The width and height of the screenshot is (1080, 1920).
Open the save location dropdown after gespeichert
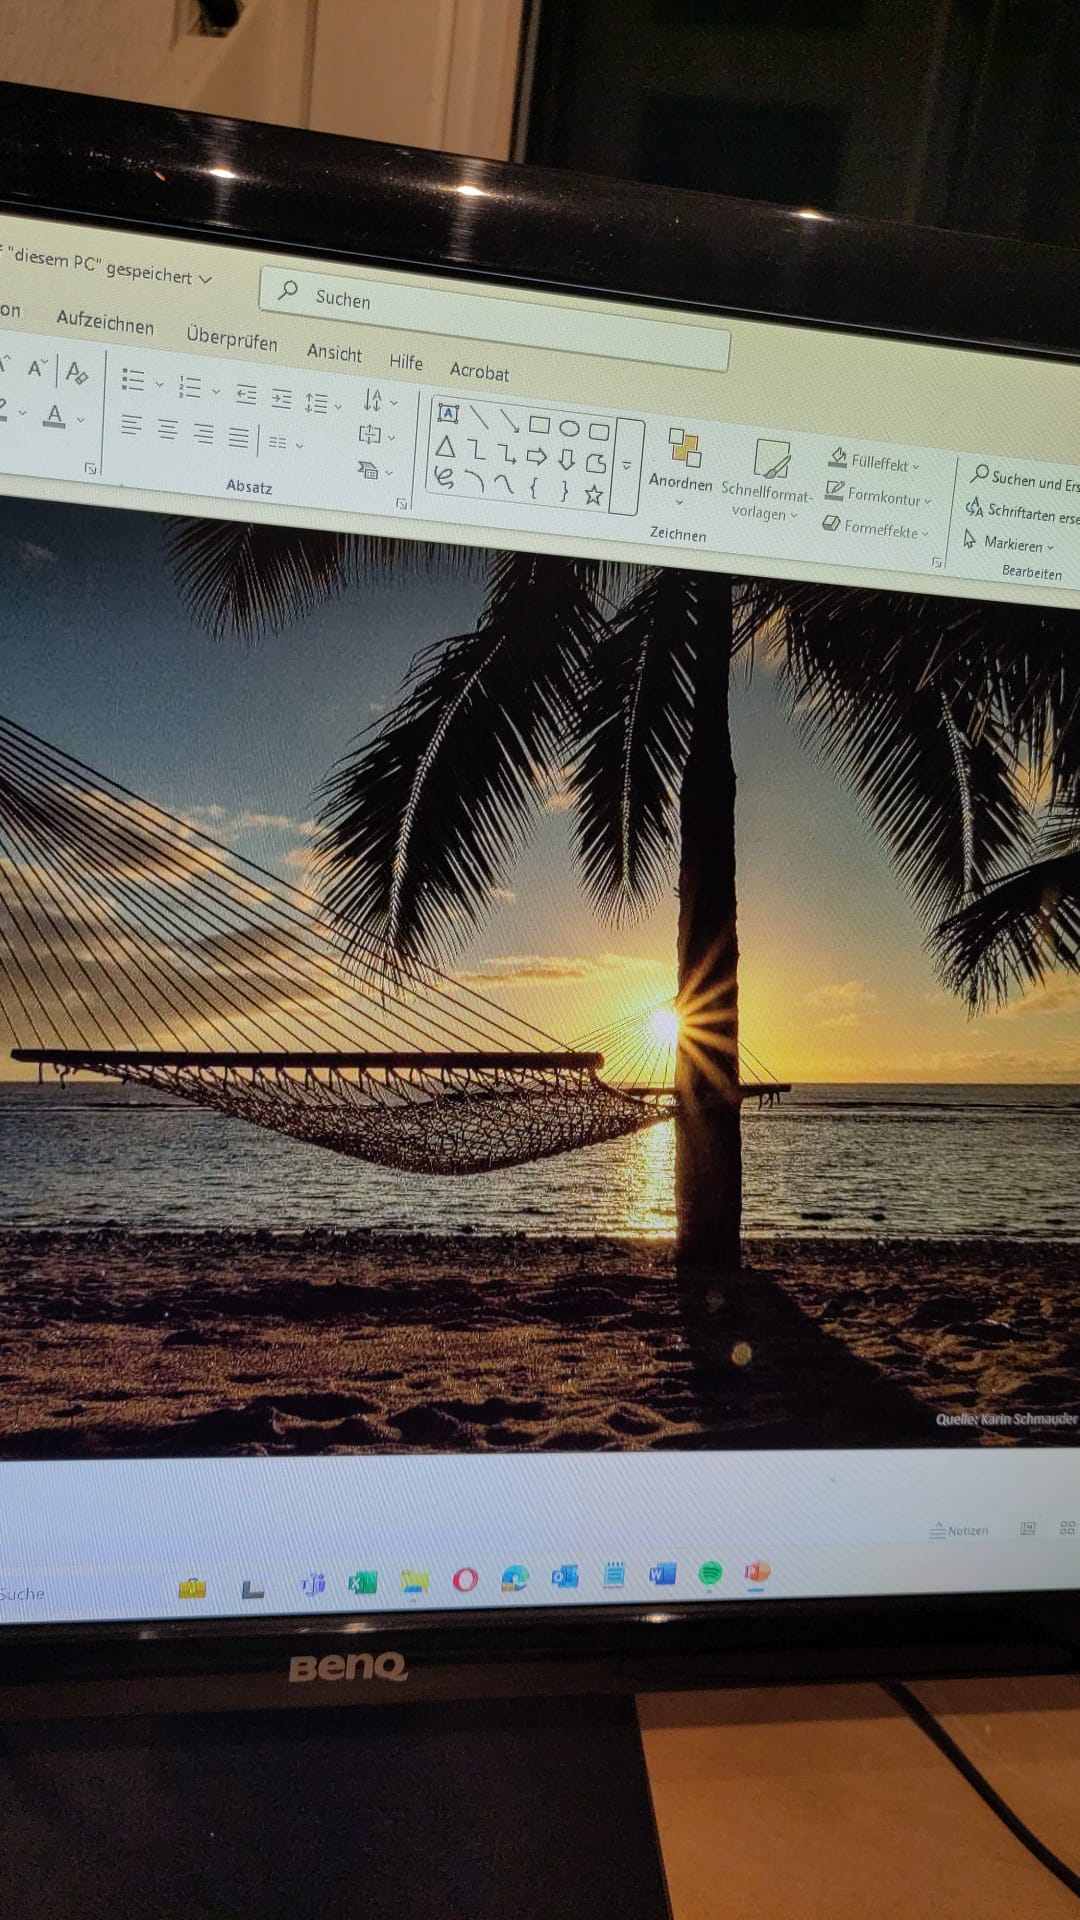coord(205,279)
